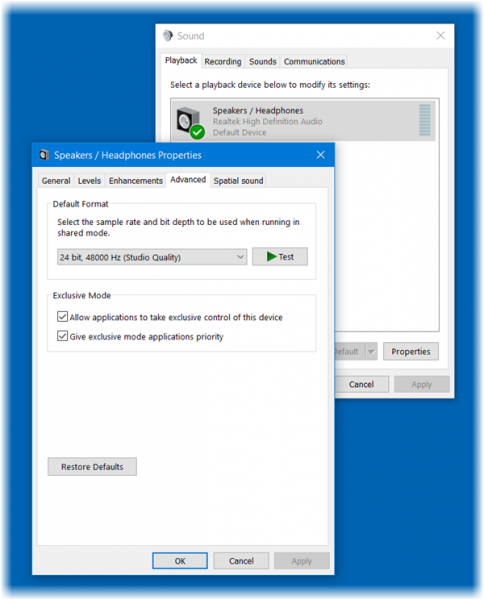Close the Speakers / Headphones Properties dialog
The image size is (484, 600).
321,155
